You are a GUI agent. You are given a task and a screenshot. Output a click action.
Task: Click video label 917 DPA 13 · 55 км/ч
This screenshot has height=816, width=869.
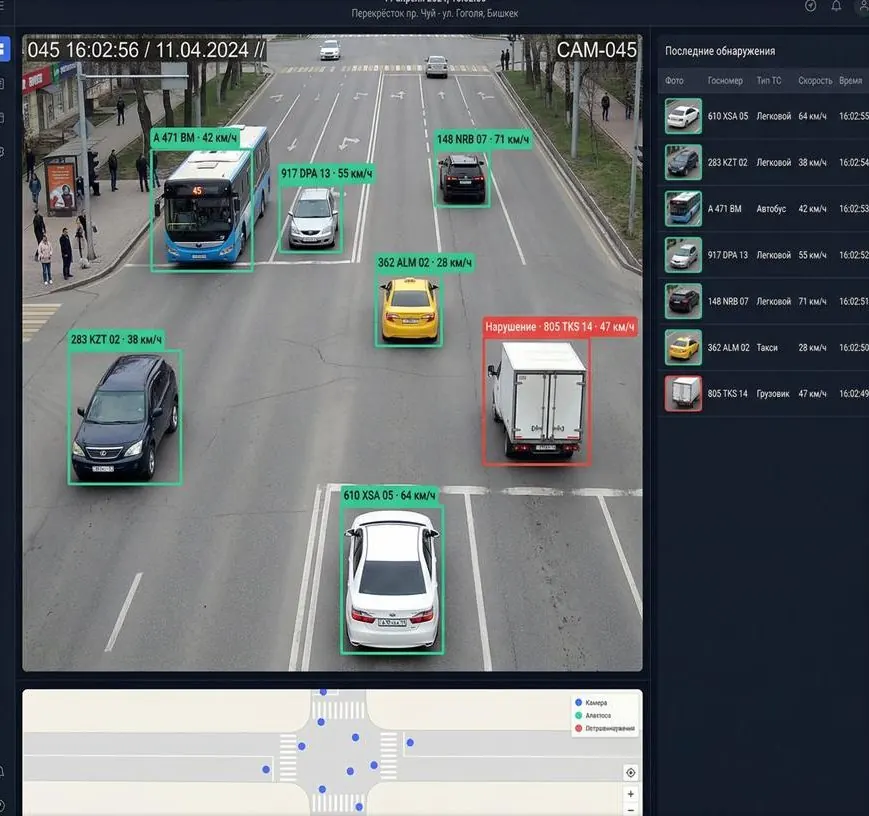[x=326, y=174]
